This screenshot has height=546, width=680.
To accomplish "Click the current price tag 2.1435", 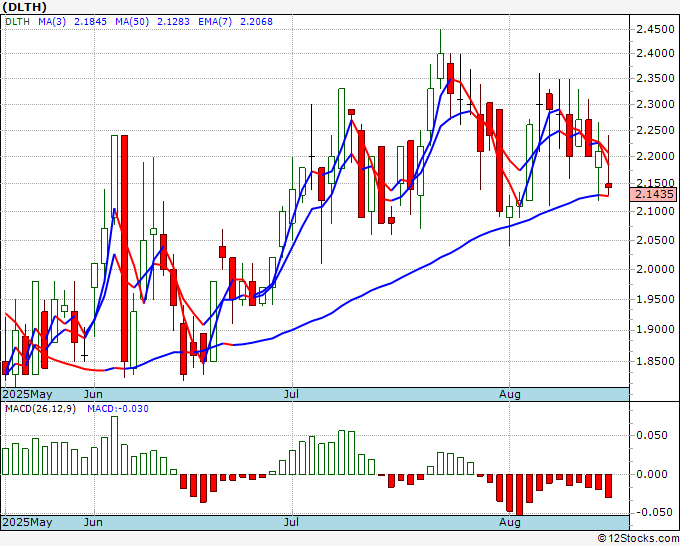I will 653,194.
